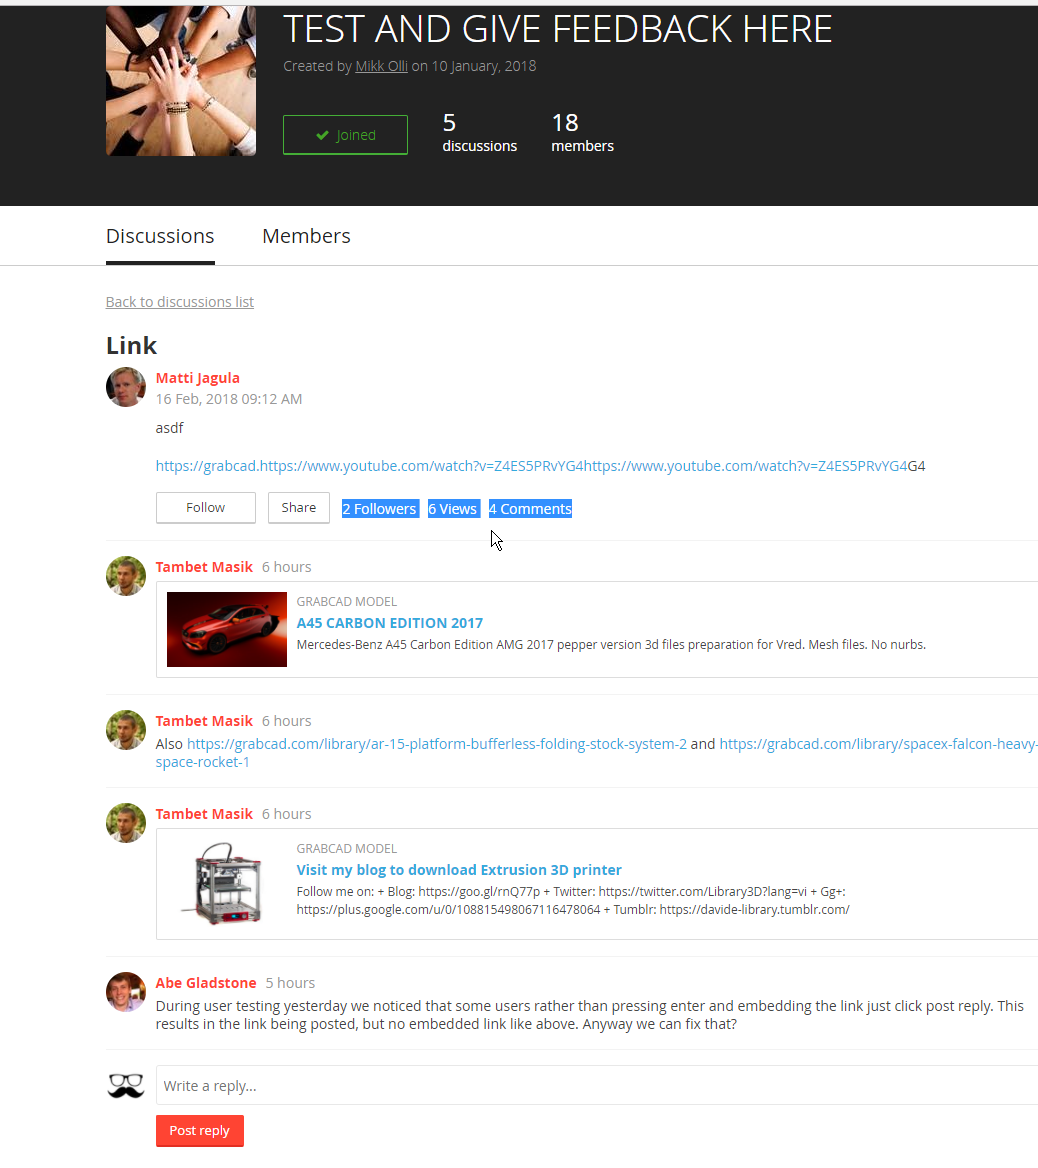This screenshot has height=1168, width=1038.
Task: Toggle the Joined membership button
Action: [x=345, y=135]
